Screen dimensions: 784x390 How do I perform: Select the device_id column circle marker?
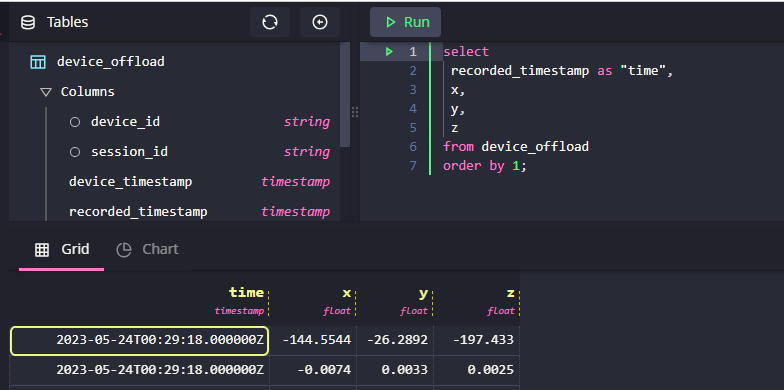(x=75, y=122)
